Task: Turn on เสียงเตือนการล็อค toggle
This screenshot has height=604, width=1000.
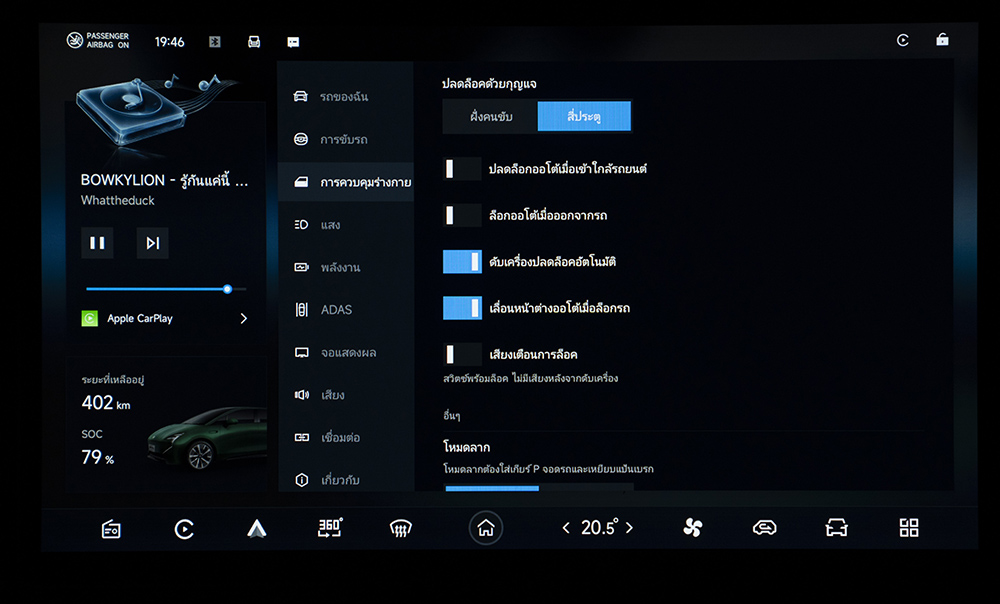Action: 462,354
